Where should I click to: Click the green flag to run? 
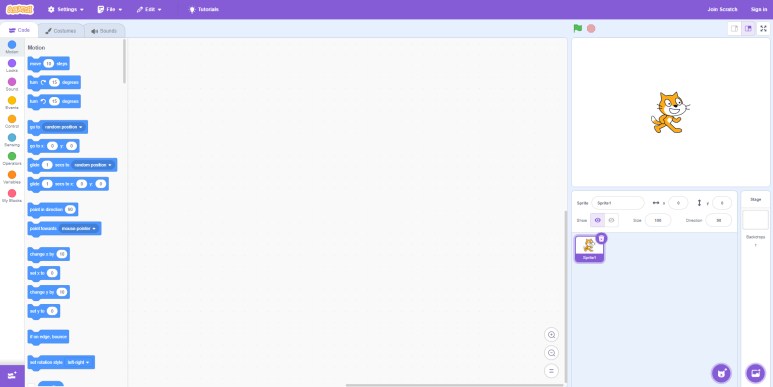578,29
